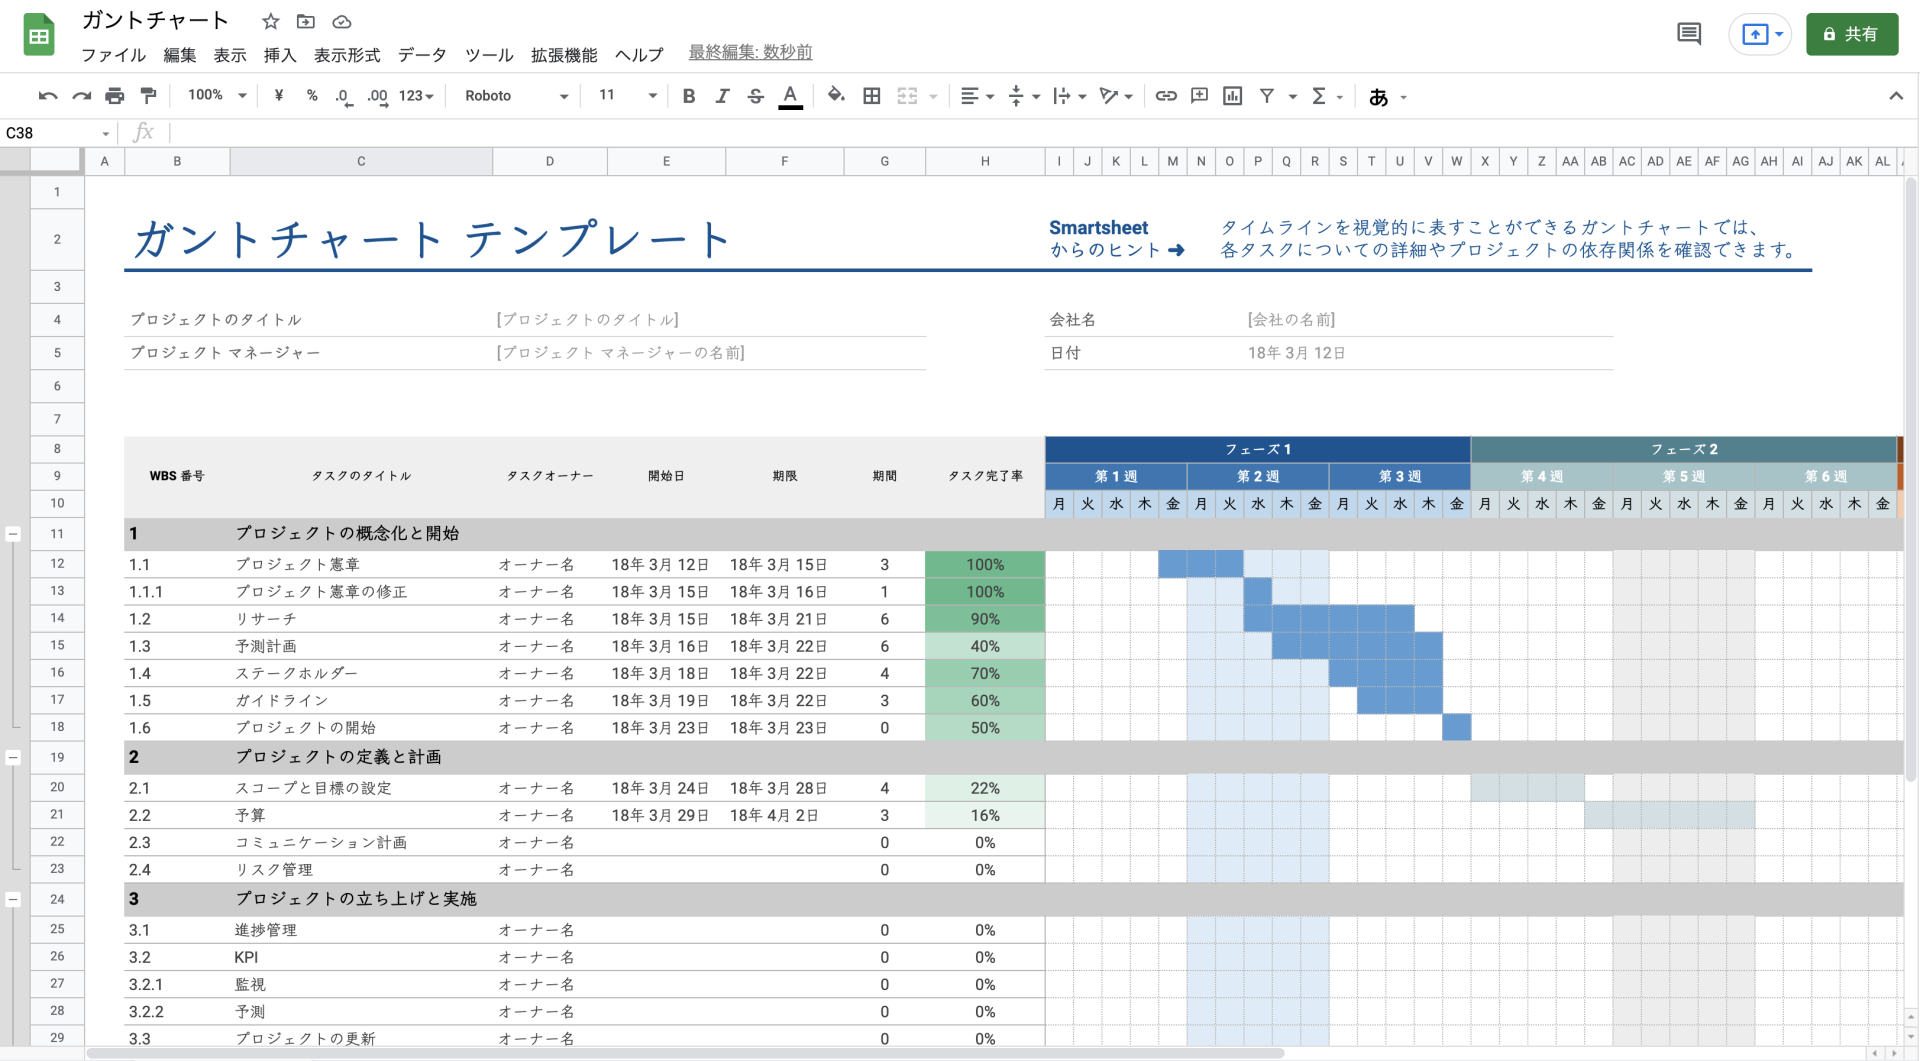Toggle italic formatting
The image size is (1920, 1061).
(x=722, y=96)
